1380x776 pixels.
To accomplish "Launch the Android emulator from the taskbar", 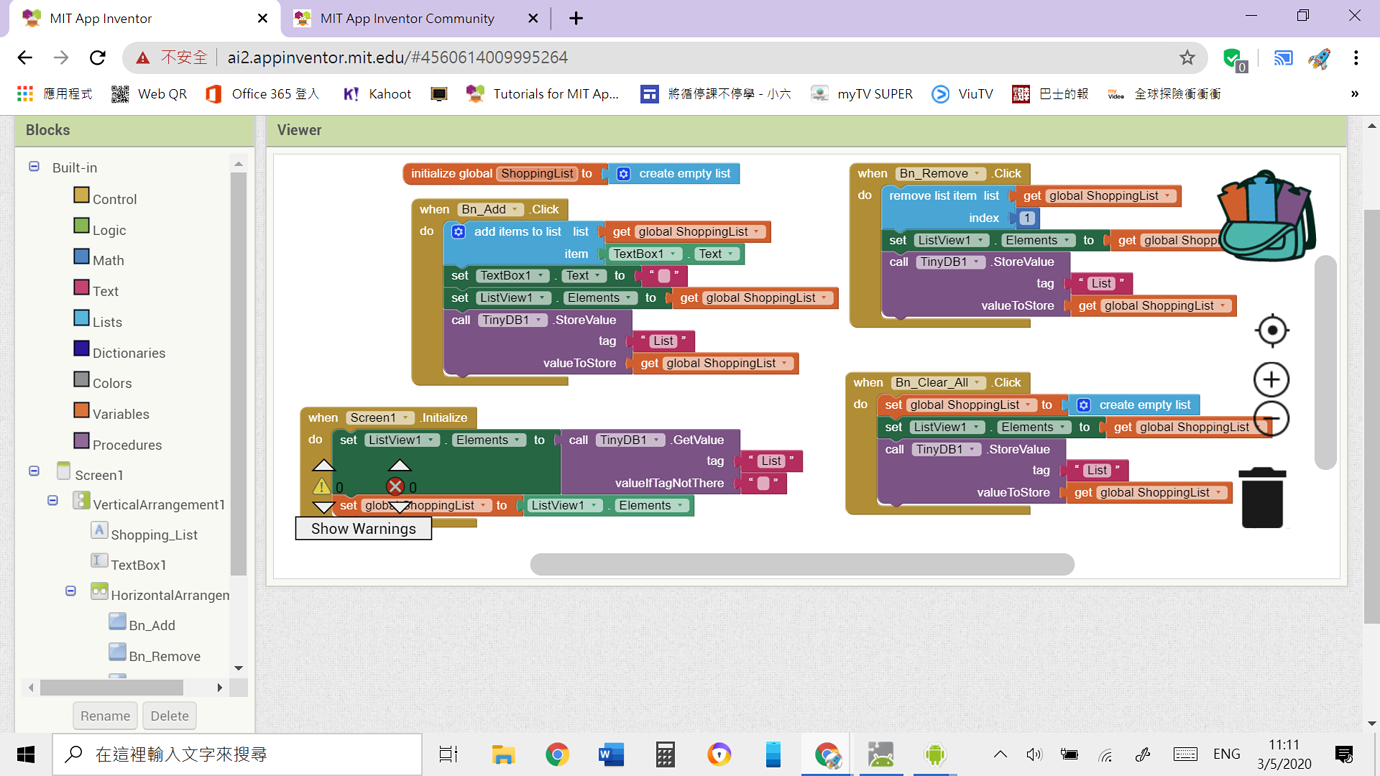I will click(934, 754).
